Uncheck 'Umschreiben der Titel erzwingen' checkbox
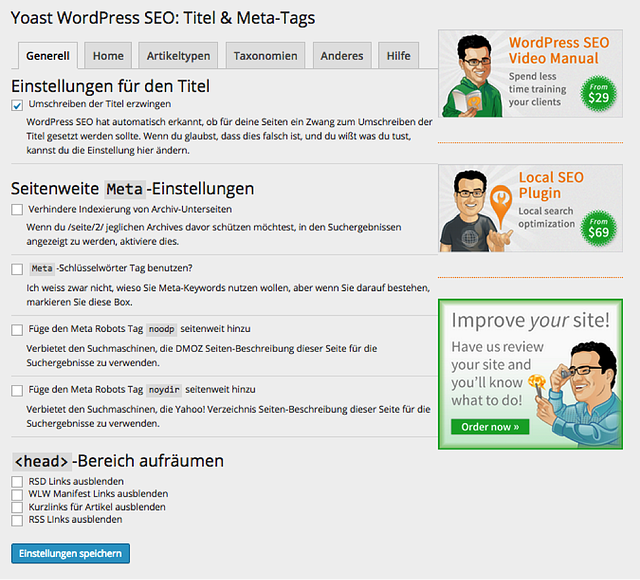This screenshot has height=580, width=640. pyautogui.click(x=17, y=105)
